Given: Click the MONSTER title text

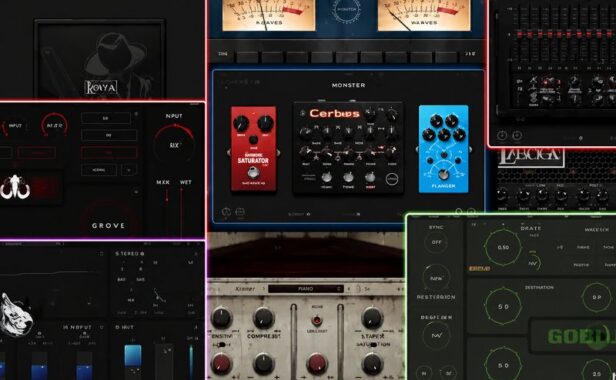Looking at the screenshot, I should [348, 85].
